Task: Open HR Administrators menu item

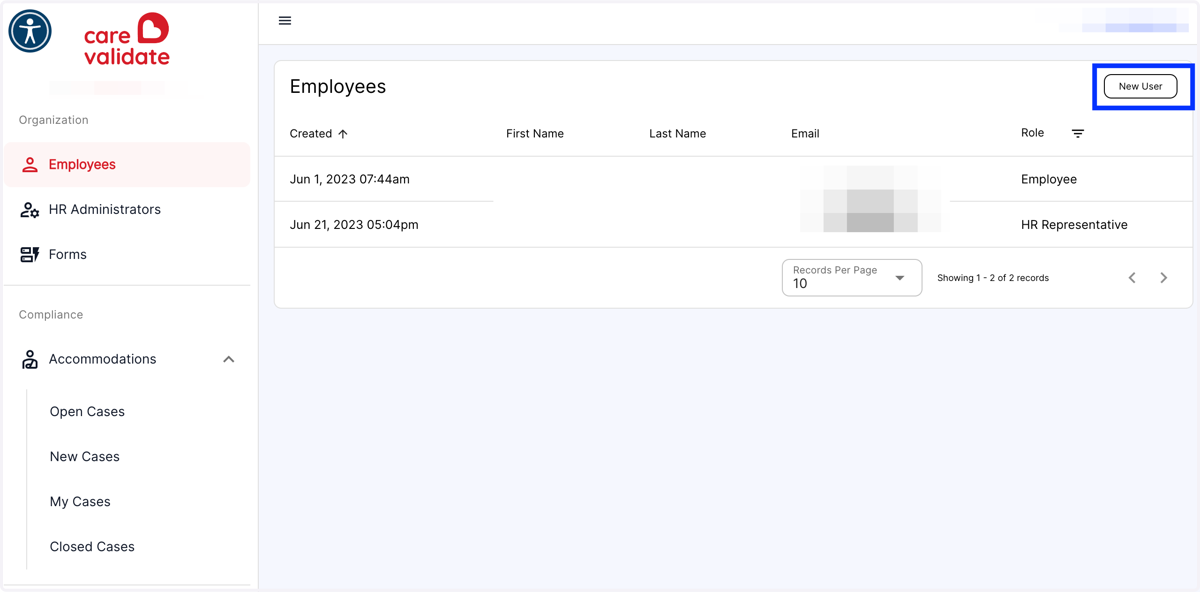Action: point(127,210)
